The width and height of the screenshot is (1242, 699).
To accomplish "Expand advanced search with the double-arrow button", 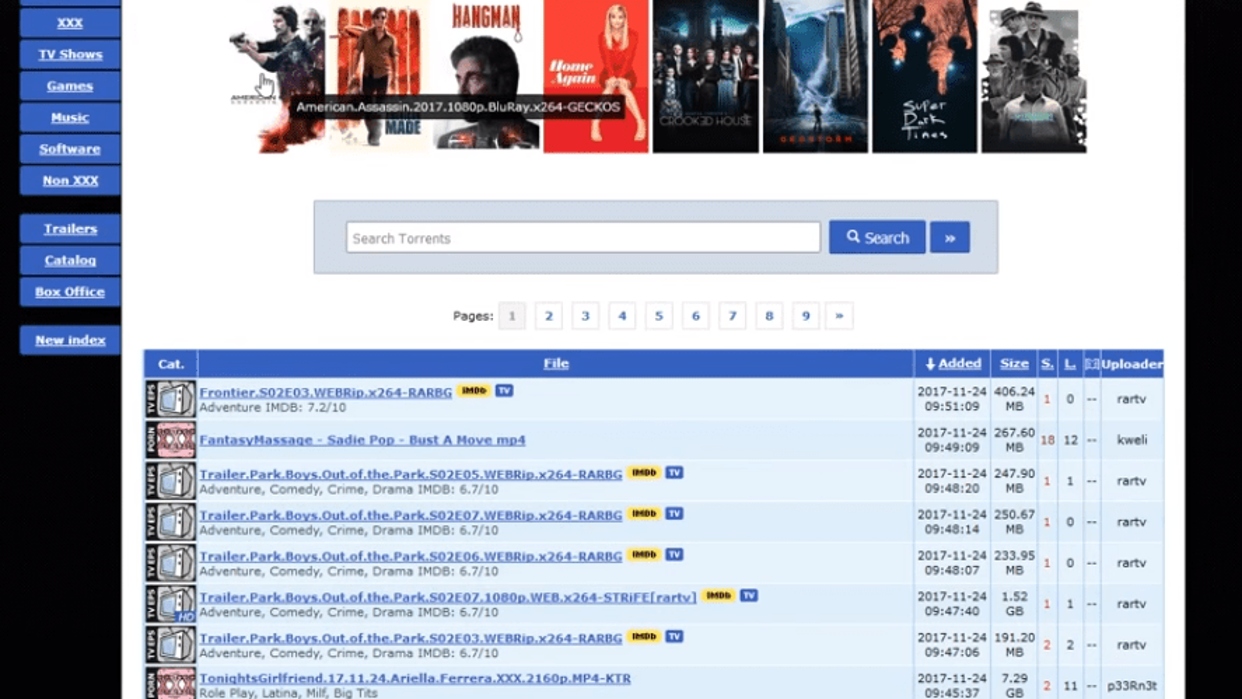I will 949,238.
